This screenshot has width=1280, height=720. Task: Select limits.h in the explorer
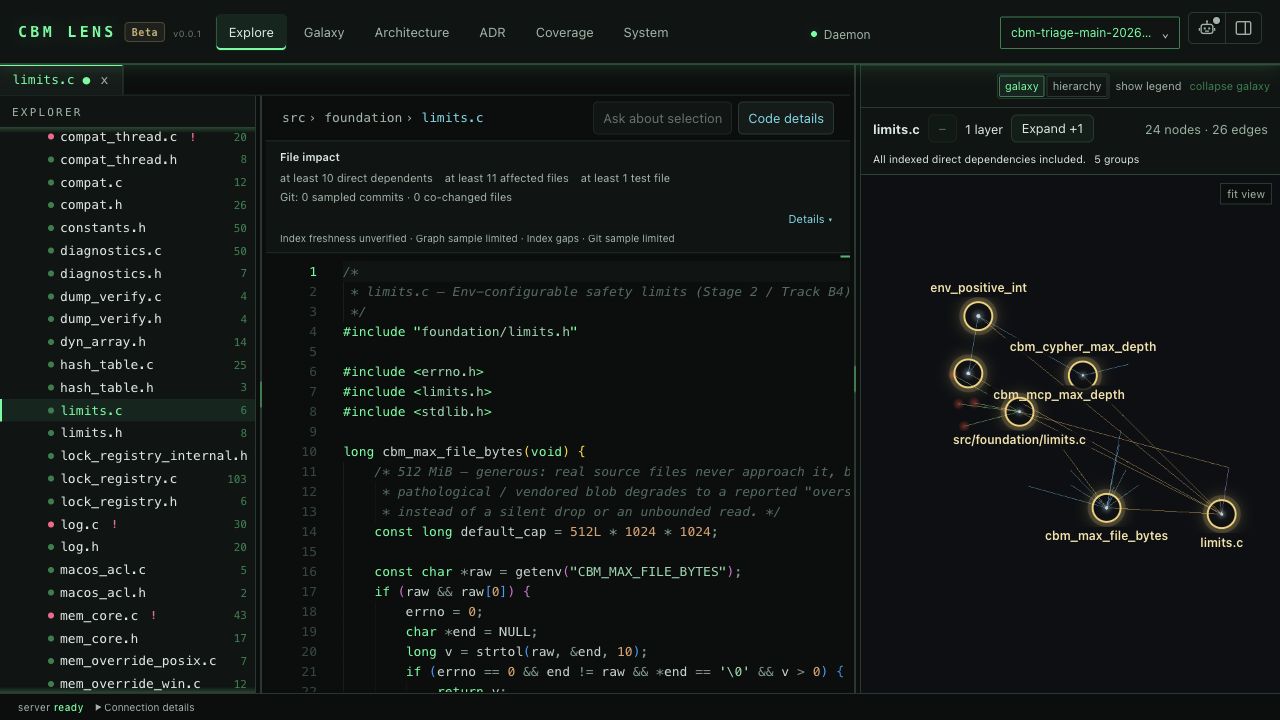128,433
